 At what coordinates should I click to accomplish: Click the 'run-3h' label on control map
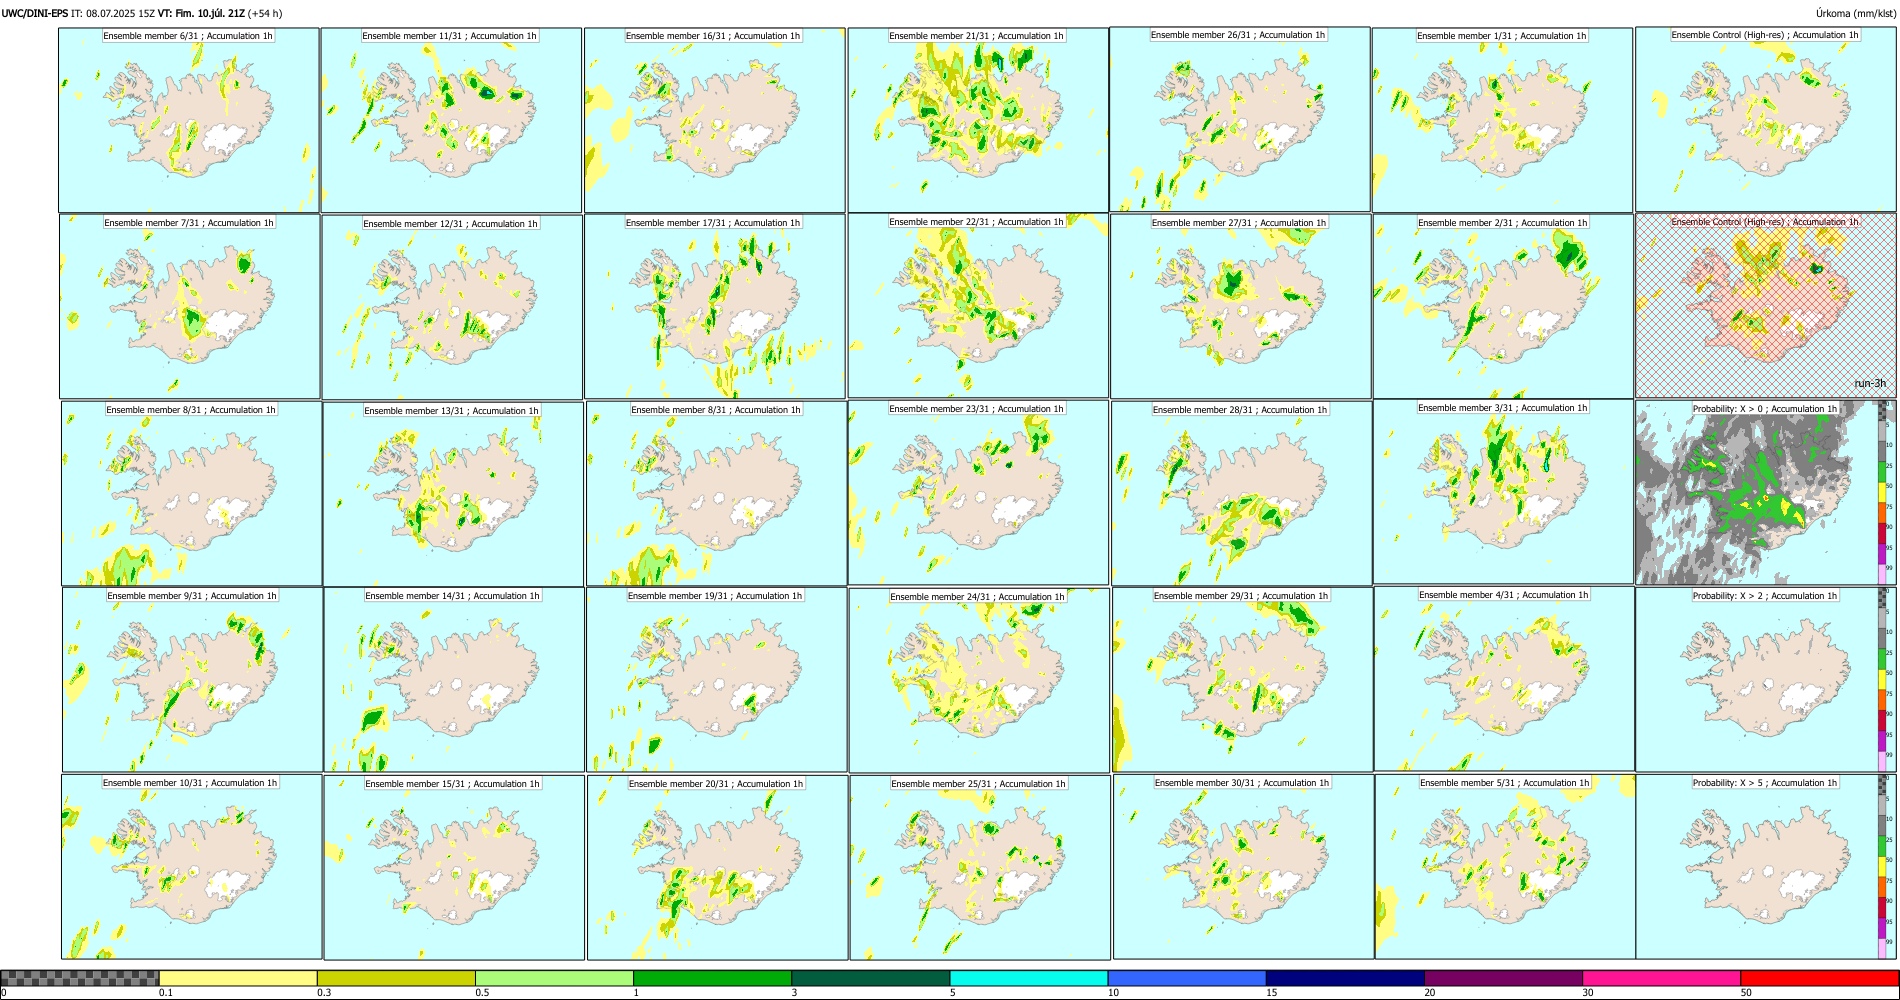pos(1870,383)
